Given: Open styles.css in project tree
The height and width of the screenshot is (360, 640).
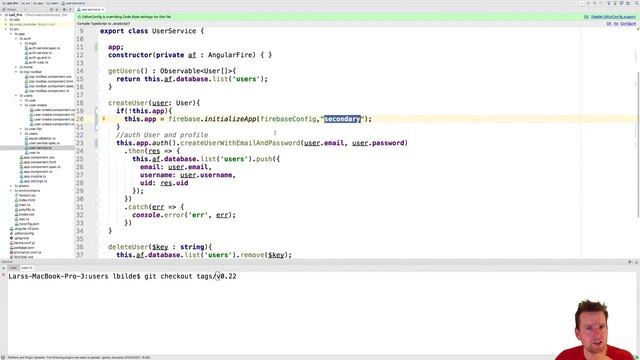Looking at the screenshot, I should pyautogui.click(x=25, y=214).
